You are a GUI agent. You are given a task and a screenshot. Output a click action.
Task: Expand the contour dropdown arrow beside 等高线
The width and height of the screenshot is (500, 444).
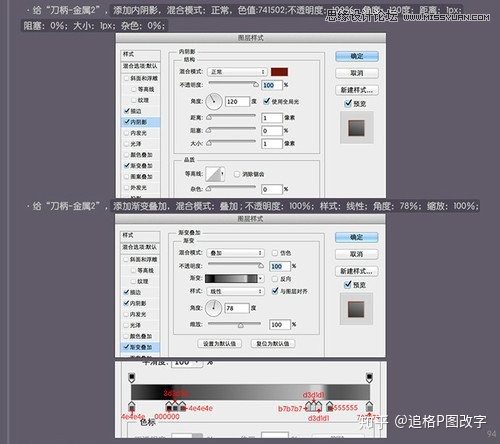[x=222, y=174]
